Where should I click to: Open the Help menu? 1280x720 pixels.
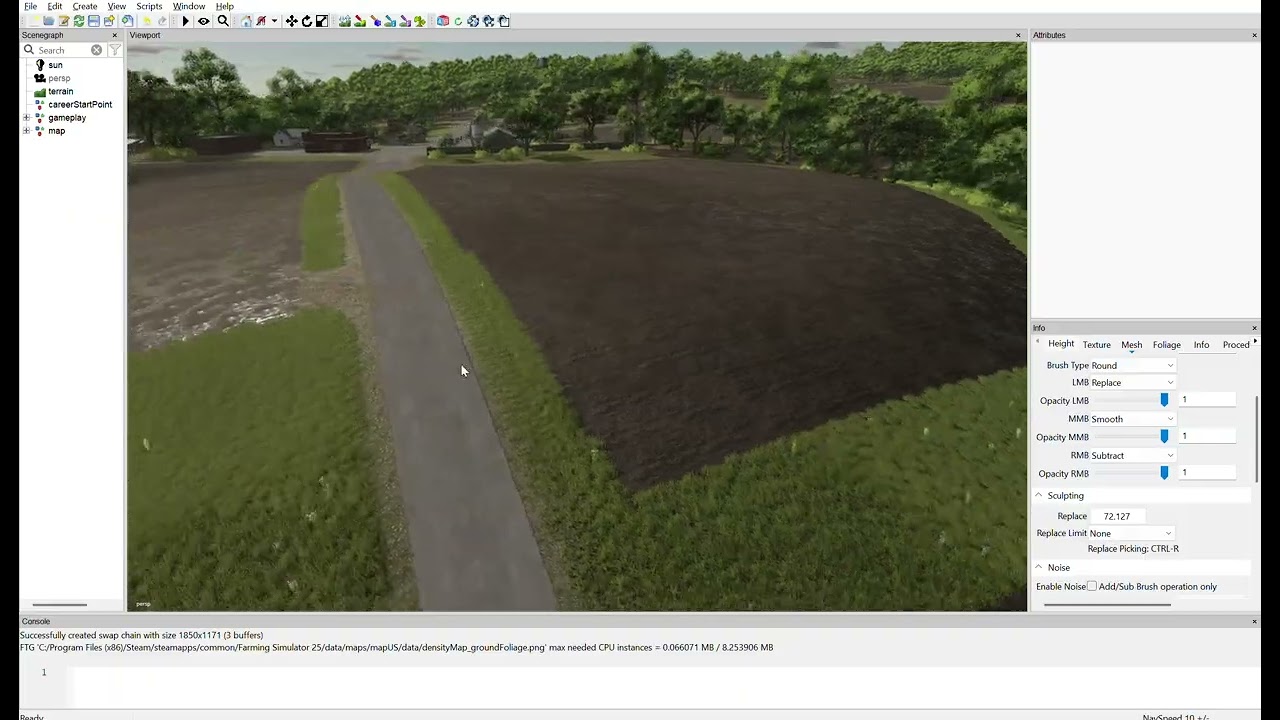pyautogui.click(x=225, y=6)
